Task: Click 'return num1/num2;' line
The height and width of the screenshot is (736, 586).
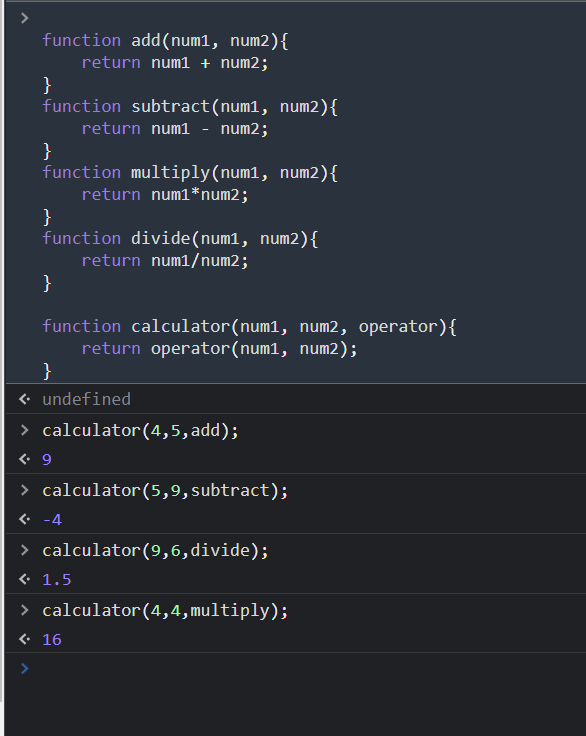Action: tap(165, 261)
